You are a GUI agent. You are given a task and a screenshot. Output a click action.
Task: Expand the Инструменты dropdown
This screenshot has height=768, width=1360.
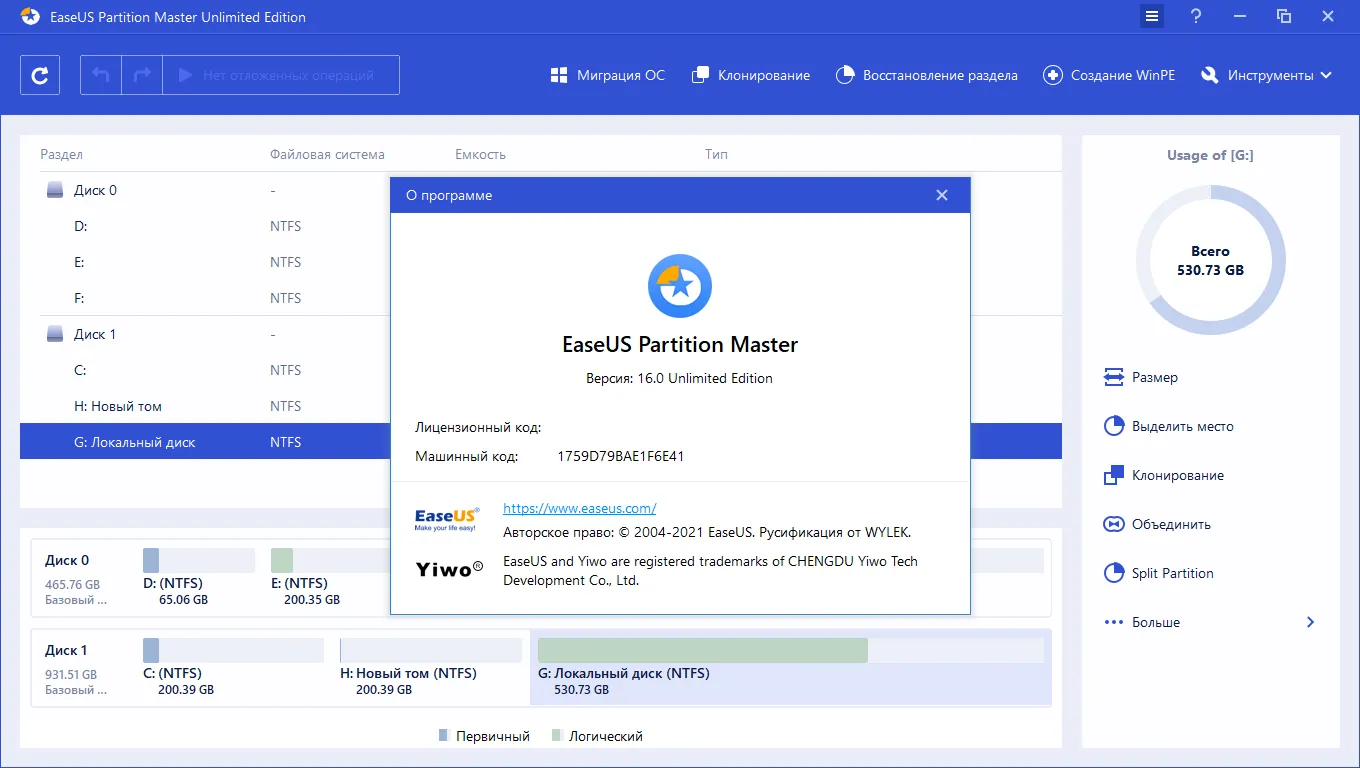tap(1267, 75)
